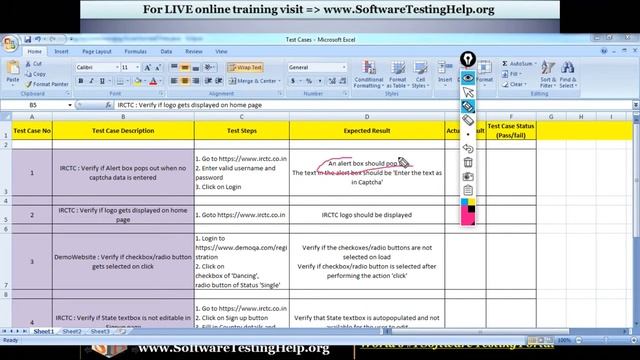Click the Increase Indent icon

pyautogui.click(x=219, y=81)
